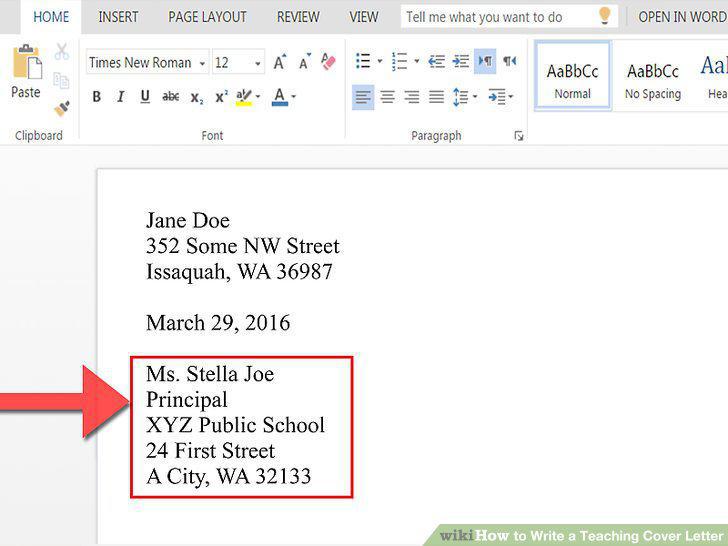Click the Superscript icon

pos(221,97)
